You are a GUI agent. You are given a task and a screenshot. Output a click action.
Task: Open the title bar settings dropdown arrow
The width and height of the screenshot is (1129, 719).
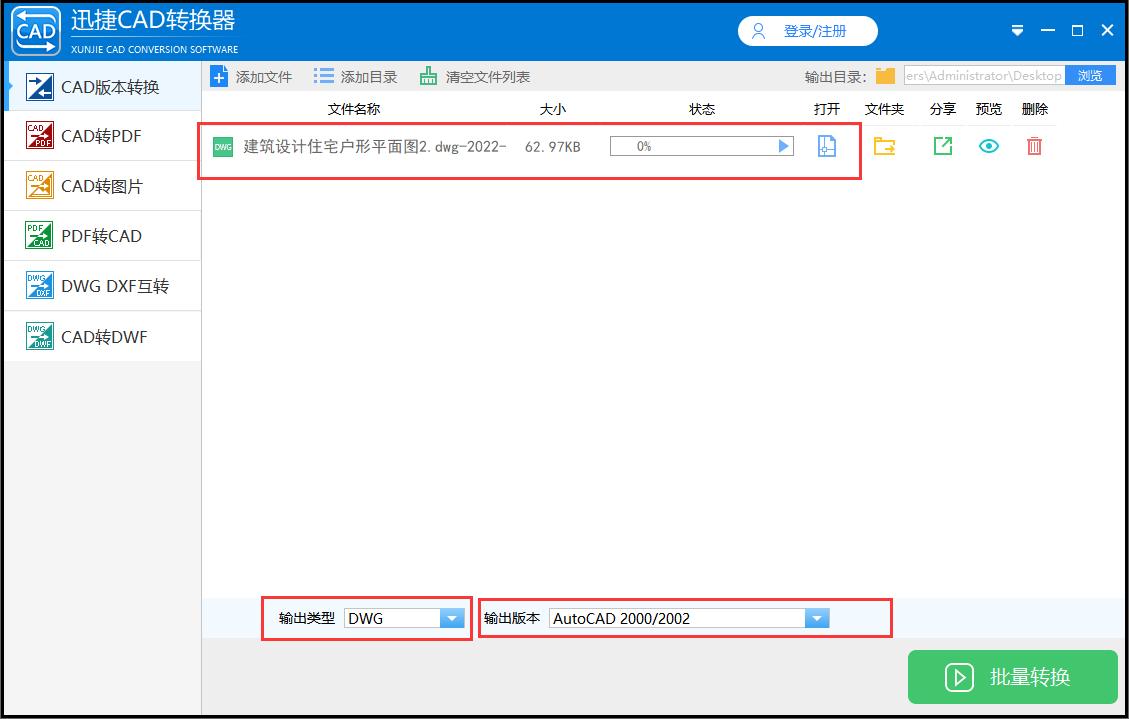pos(1018,31)
